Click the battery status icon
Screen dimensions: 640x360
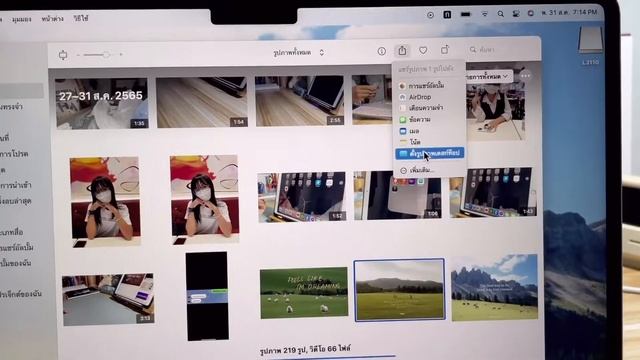tap(465, 14)
